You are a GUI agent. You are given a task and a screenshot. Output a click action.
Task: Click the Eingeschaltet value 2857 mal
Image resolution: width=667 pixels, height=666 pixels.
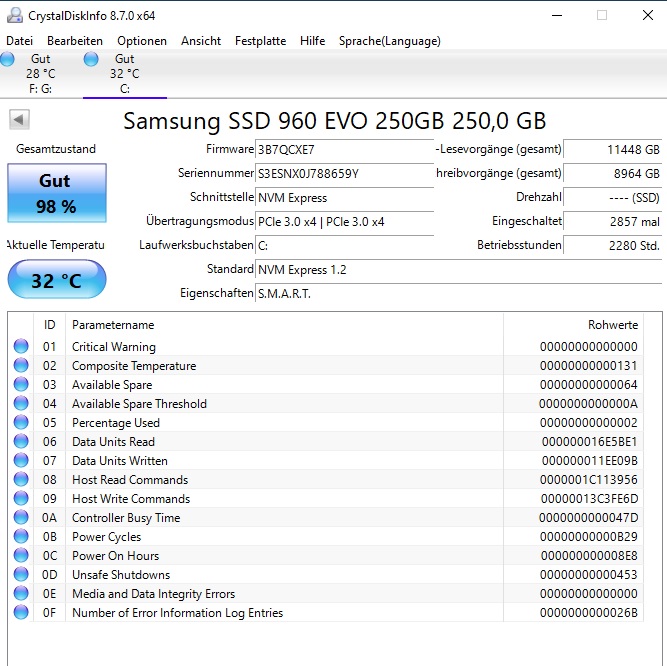point(613,222)
